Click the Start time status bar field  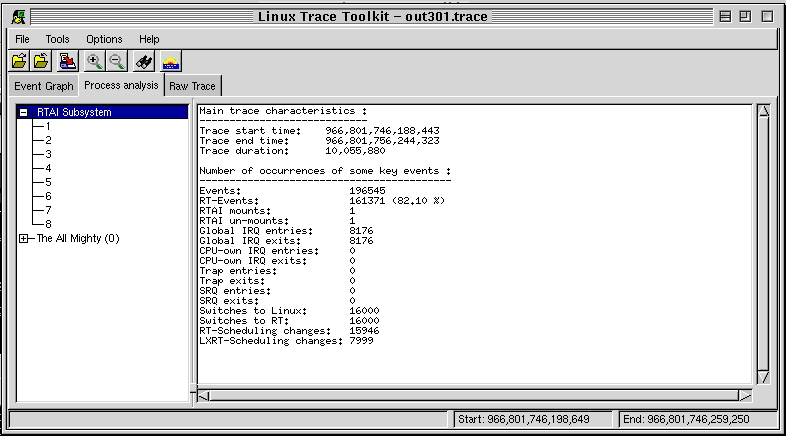(533, 419)
